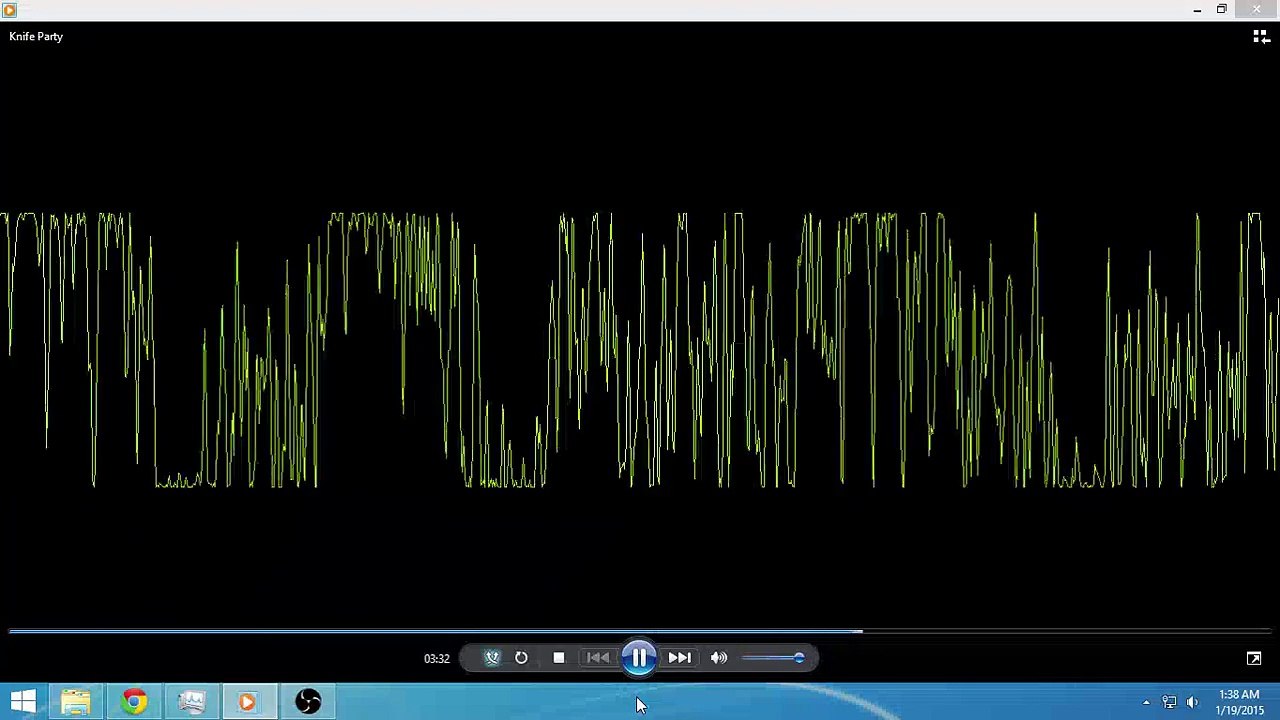Open File Explorer from taskbar
This screenshot has height=720, width=1280.
point(76,702)
